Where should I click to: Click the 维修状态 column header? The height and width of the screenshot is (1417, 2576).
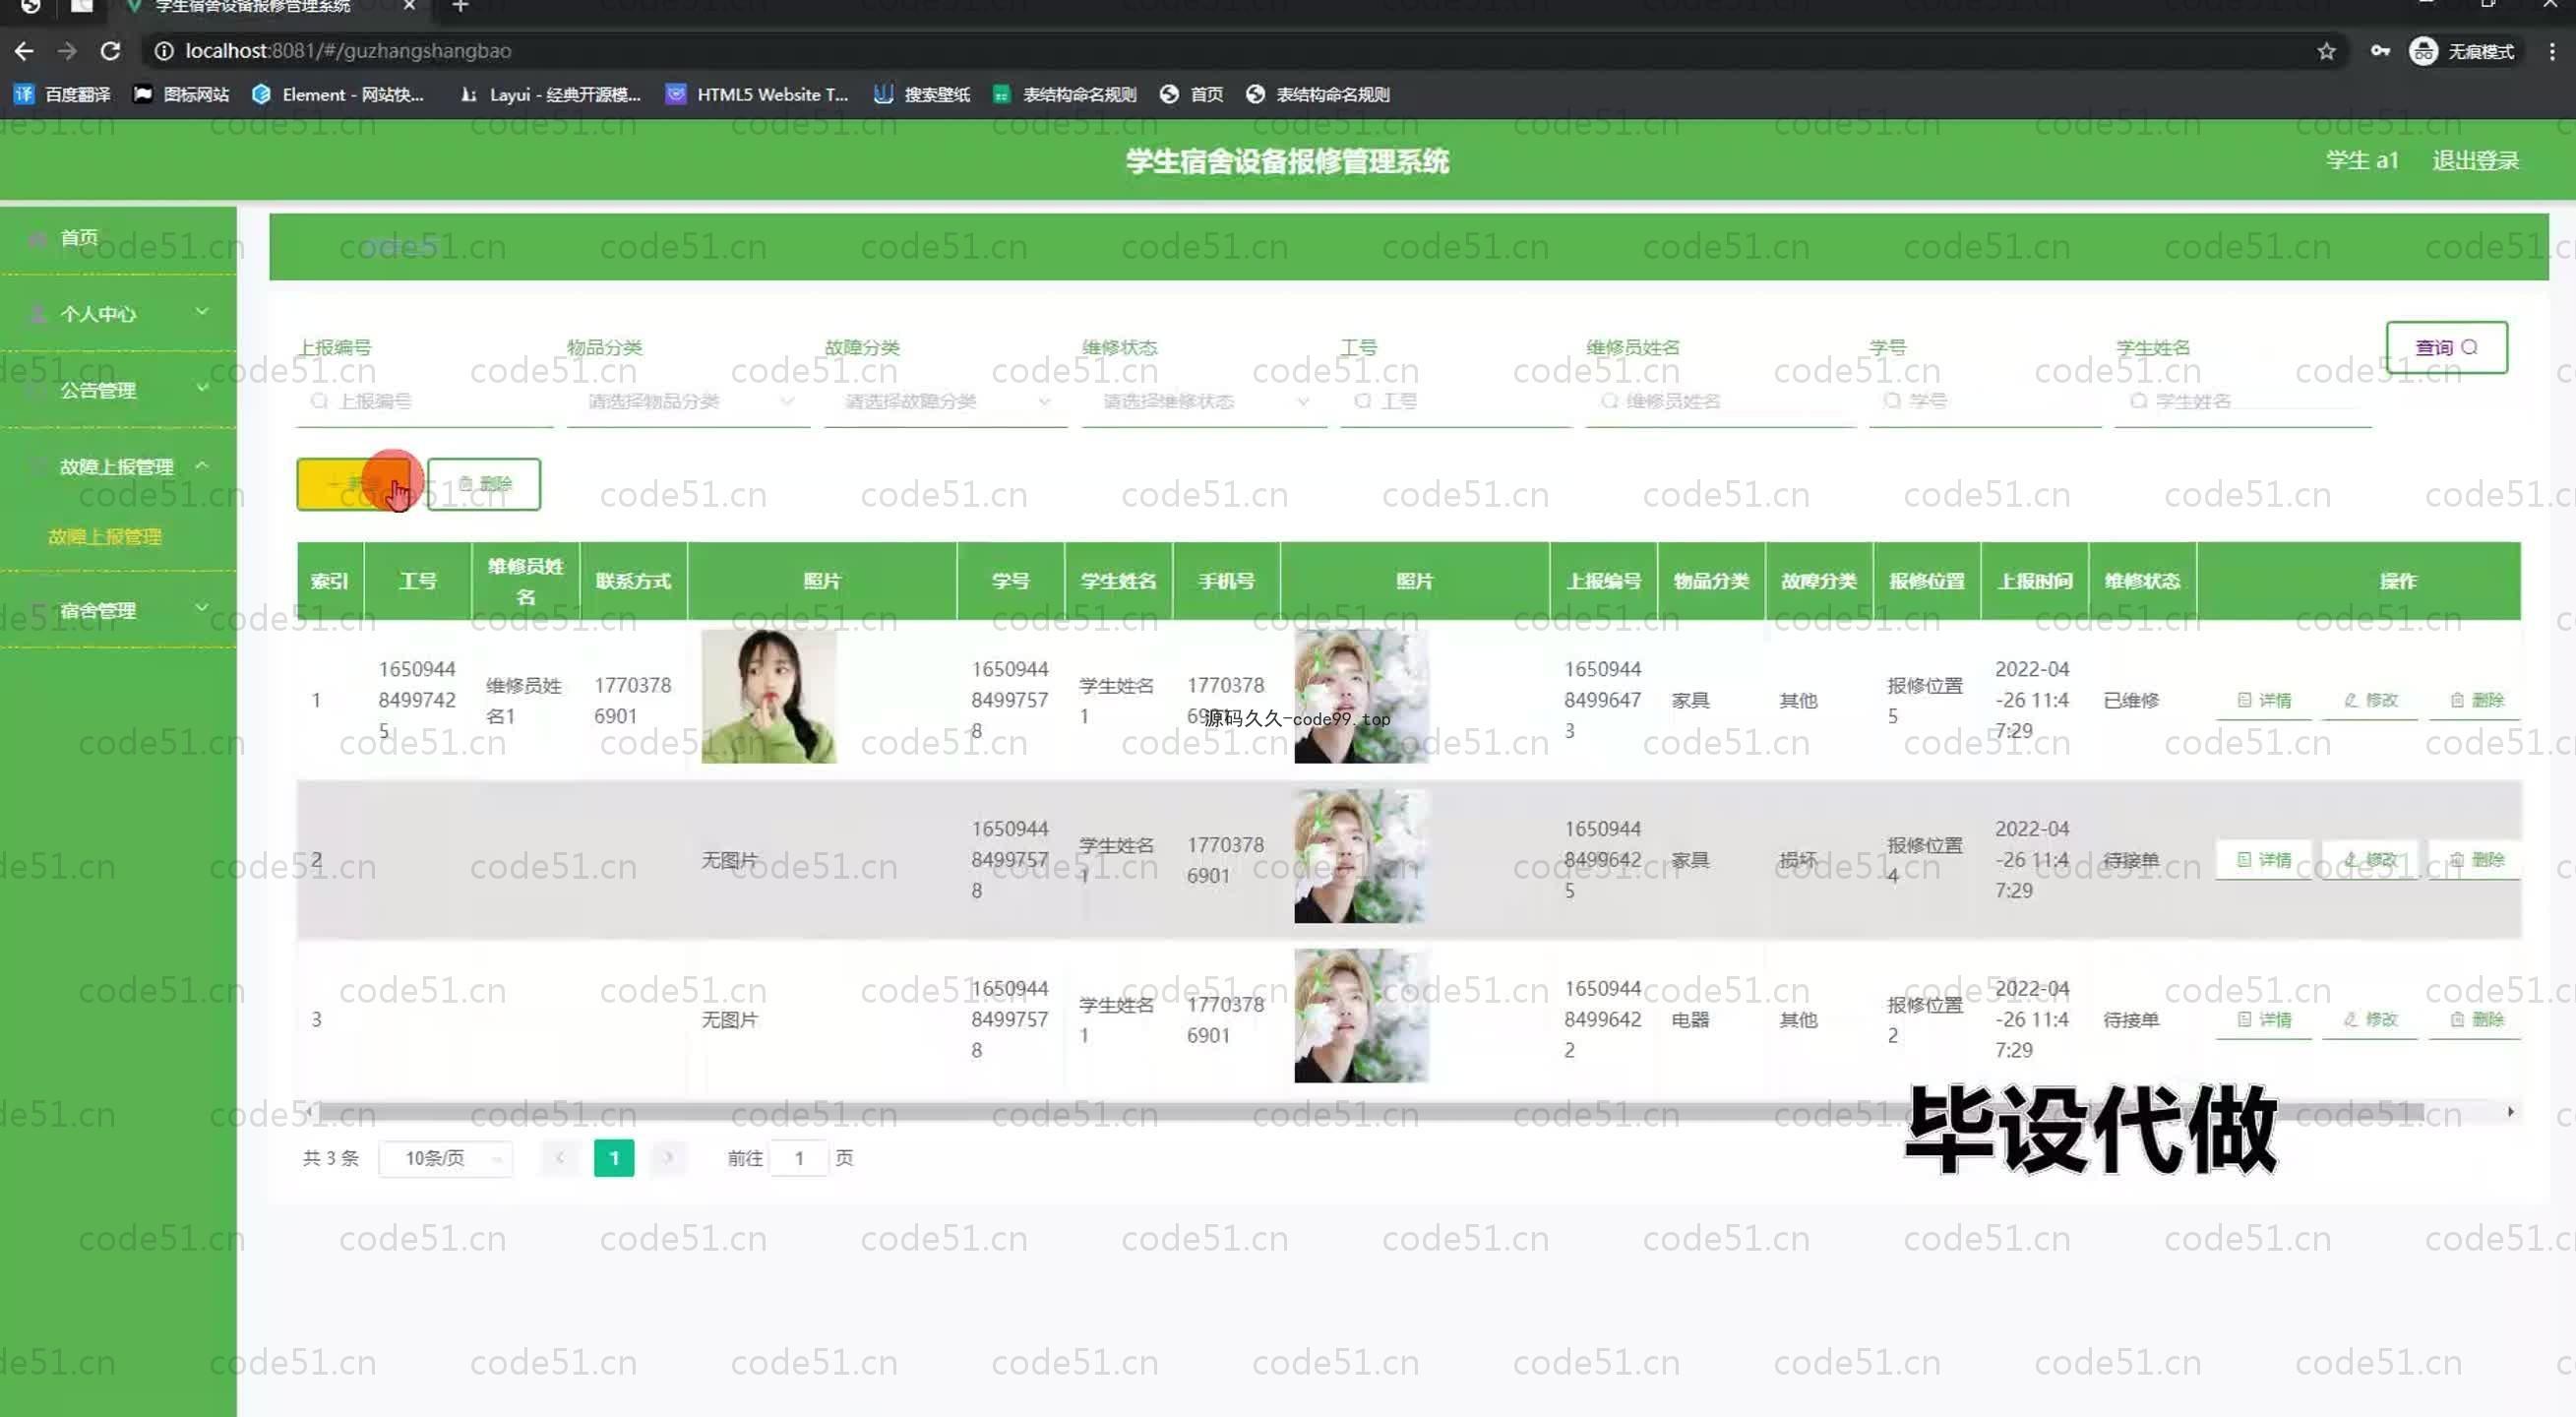[x=2142, y=581]
